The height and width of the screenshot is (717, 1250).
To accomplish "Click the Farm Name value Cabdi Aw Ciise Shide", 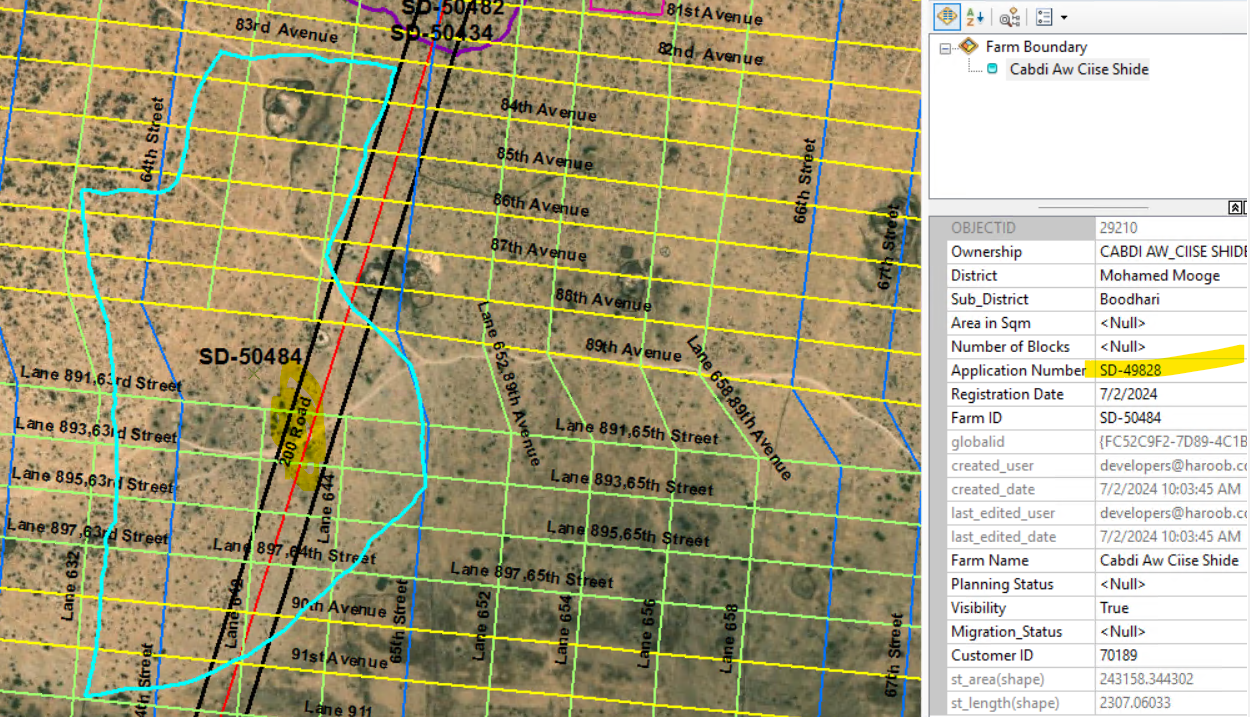I will coord(1169,560).
